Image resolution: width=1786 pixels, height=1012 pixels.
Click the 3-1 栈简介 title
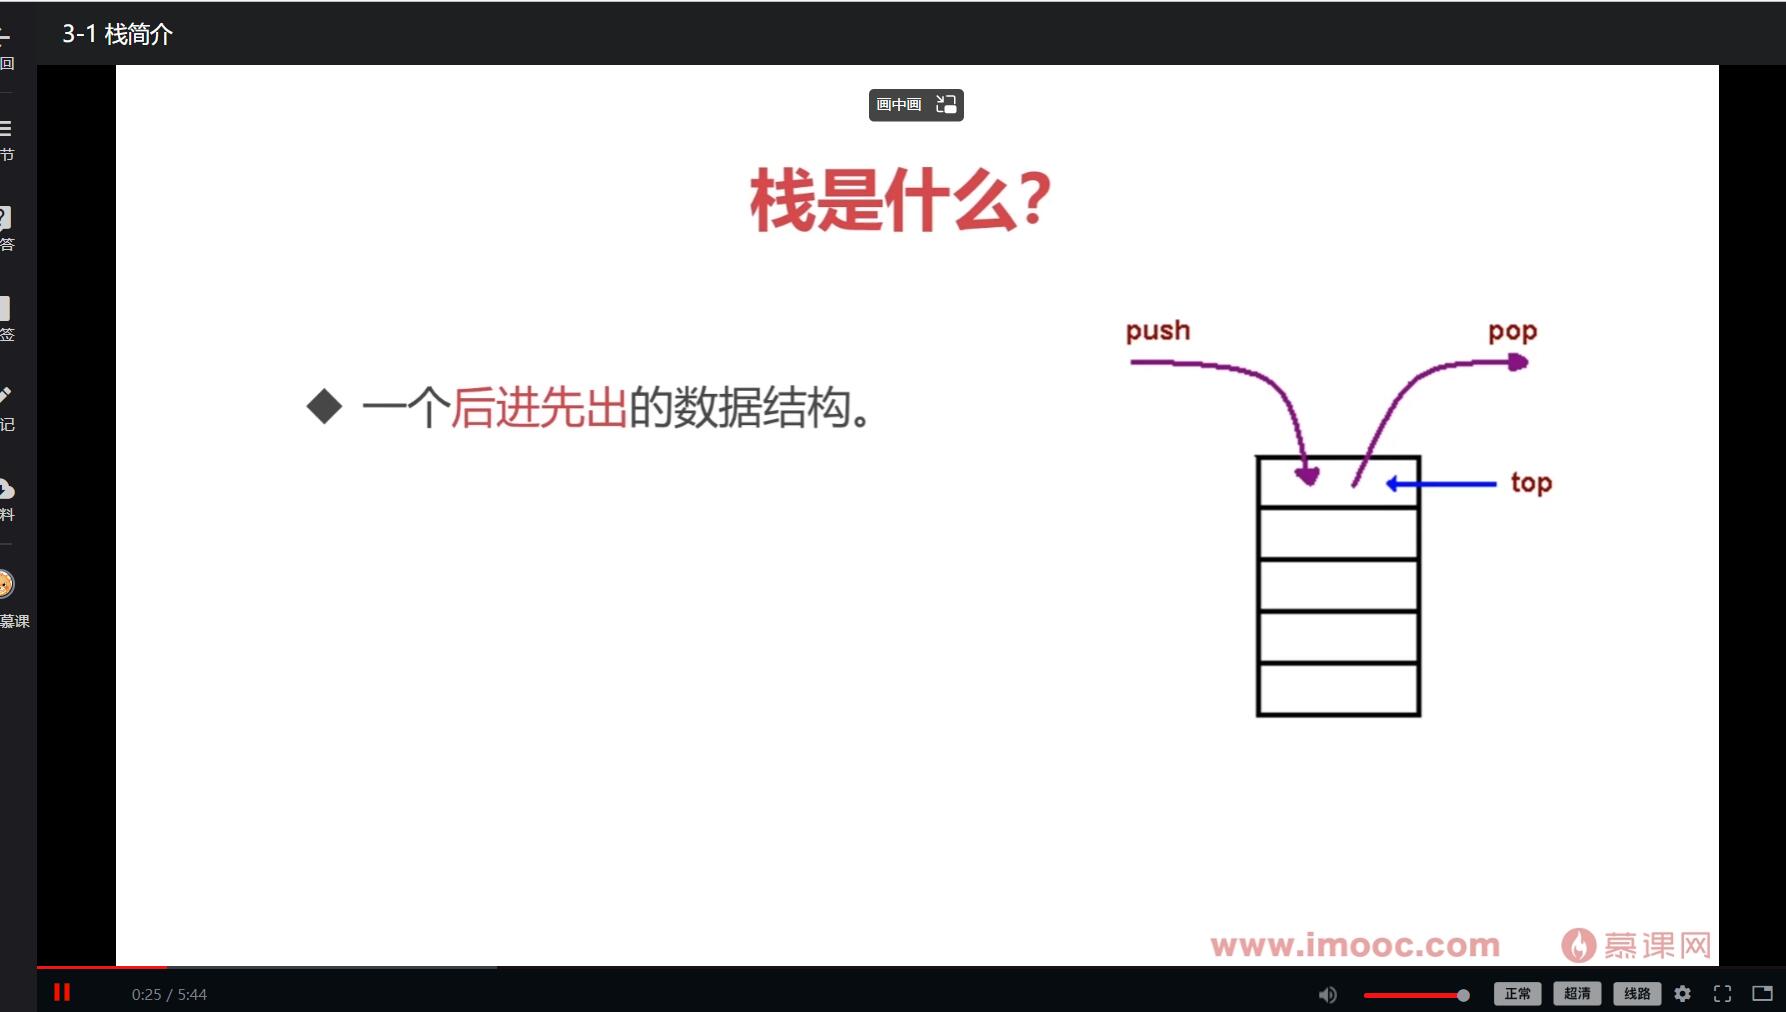117,33
